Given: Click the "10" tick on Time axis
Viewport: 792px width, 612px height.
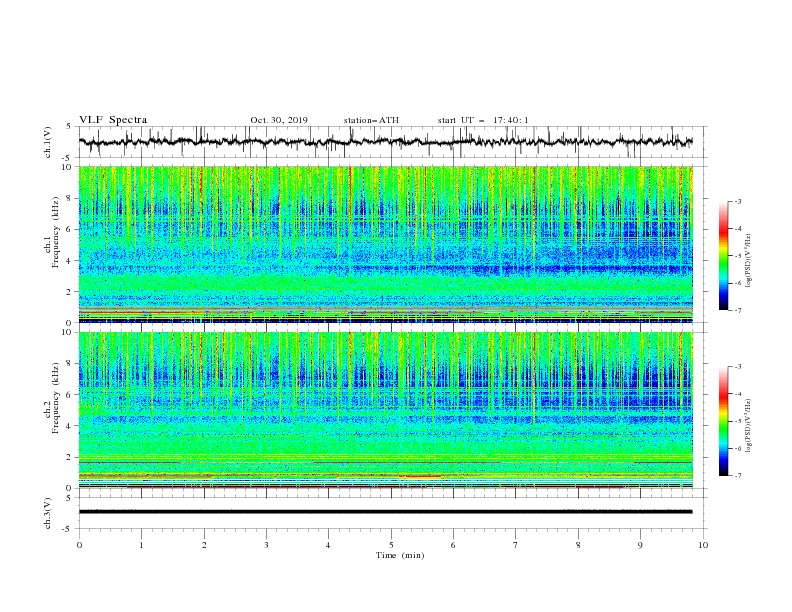Looking at the screenshot, I should pos(703,545).
